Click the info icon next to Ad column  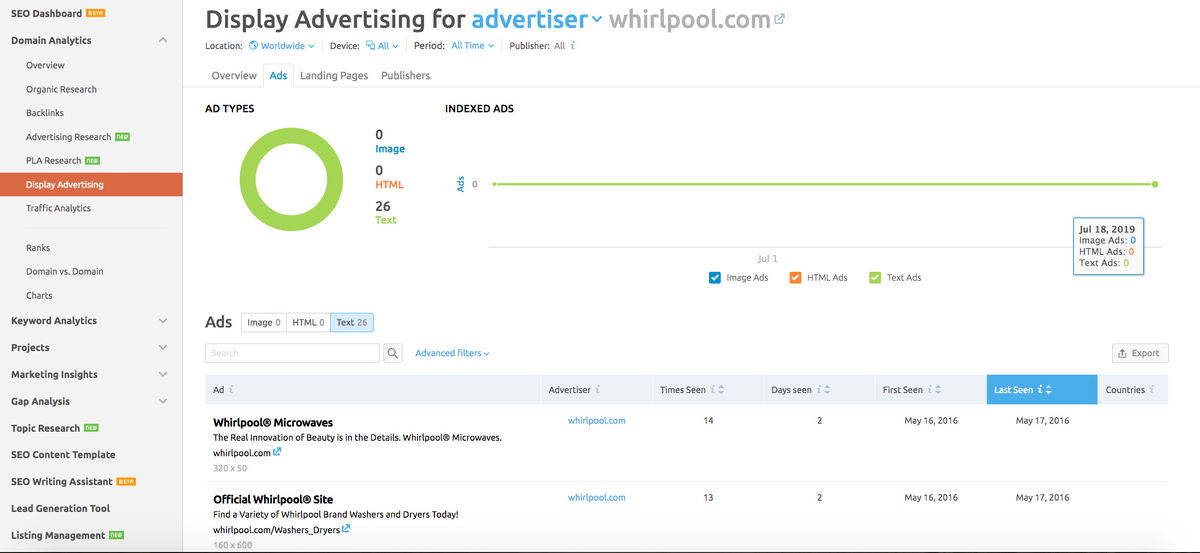[x=232, y=390]
